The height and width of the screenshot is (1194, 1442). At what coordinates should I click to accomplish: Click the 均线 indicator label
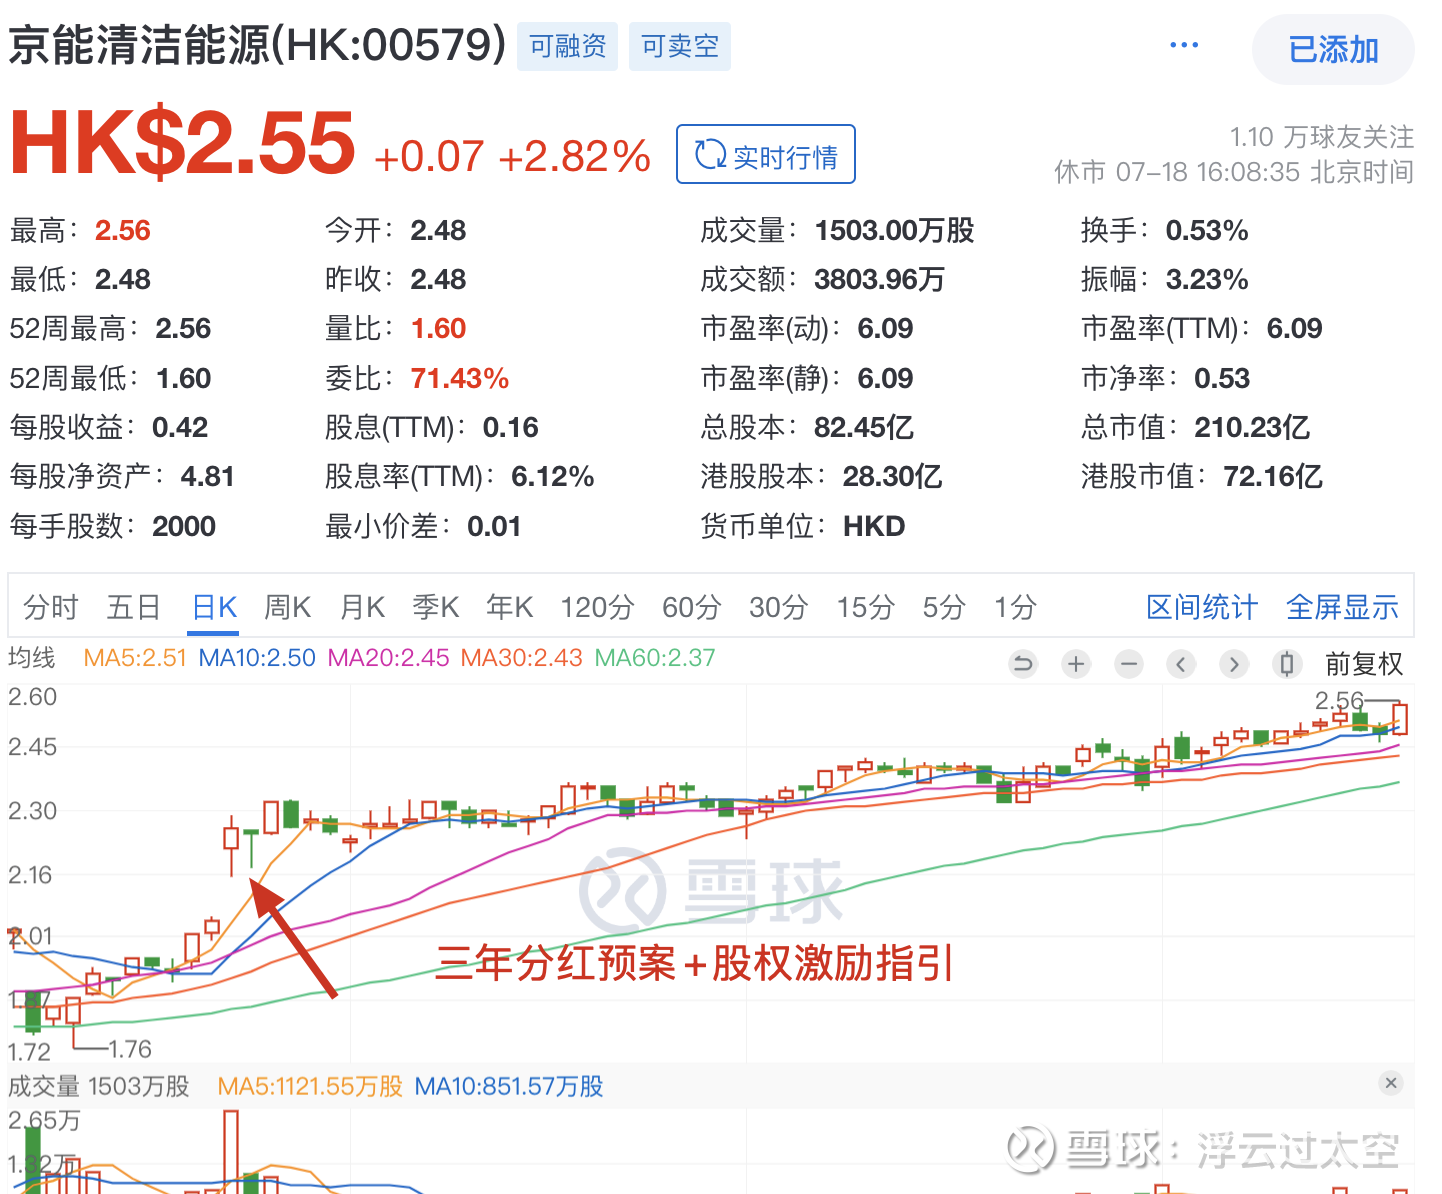[32, 658]
